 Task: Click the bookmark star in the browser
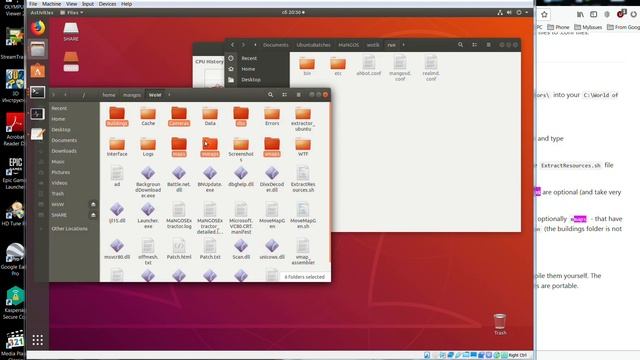pos(544,15)
